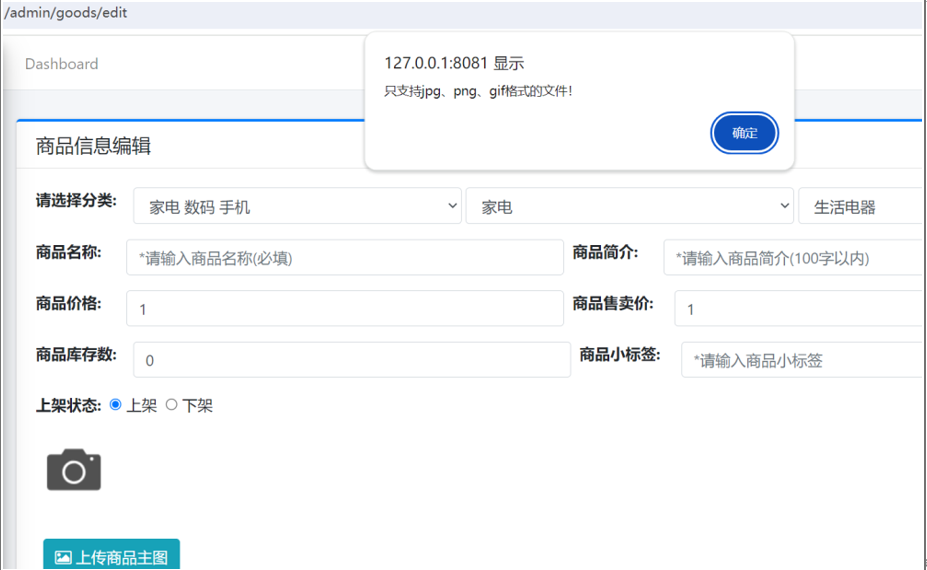Click the 商品信息编辑 panel heading
This screenshot has height=570, width=927.
tap(93, 146)
